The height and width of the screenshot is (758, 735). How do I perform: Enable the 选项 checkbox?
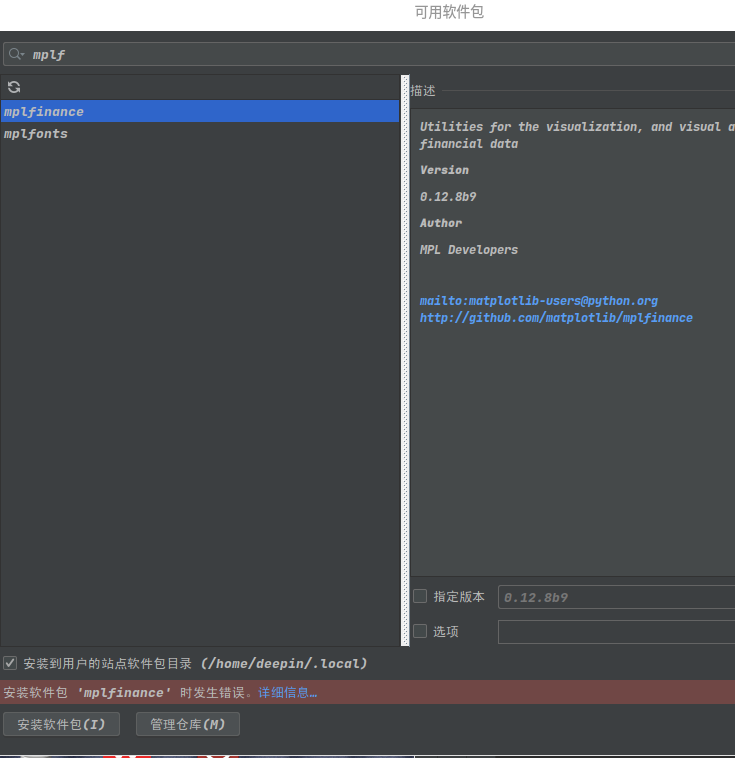pos(420,631)
